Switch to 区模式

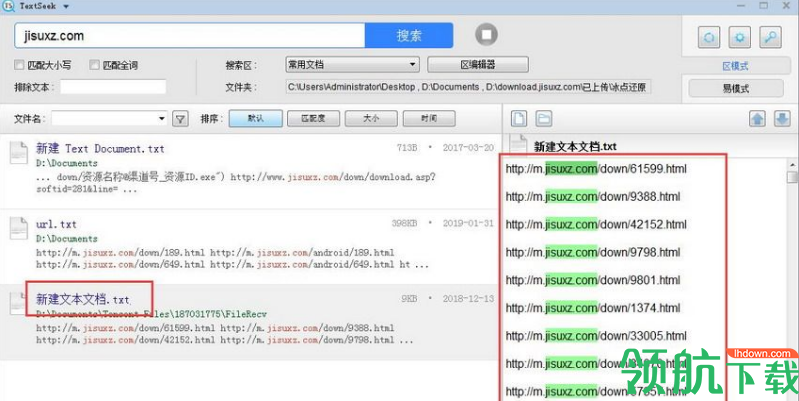click(x=736, y=66)
